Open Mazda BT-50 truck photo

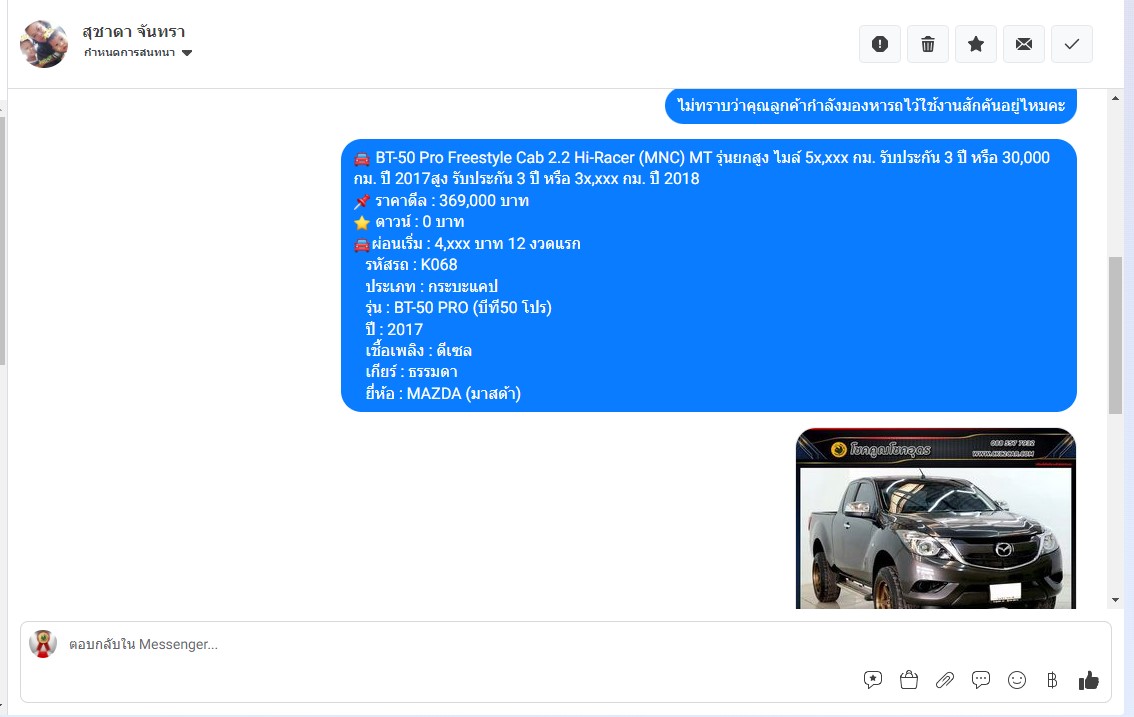pos(936,518)
